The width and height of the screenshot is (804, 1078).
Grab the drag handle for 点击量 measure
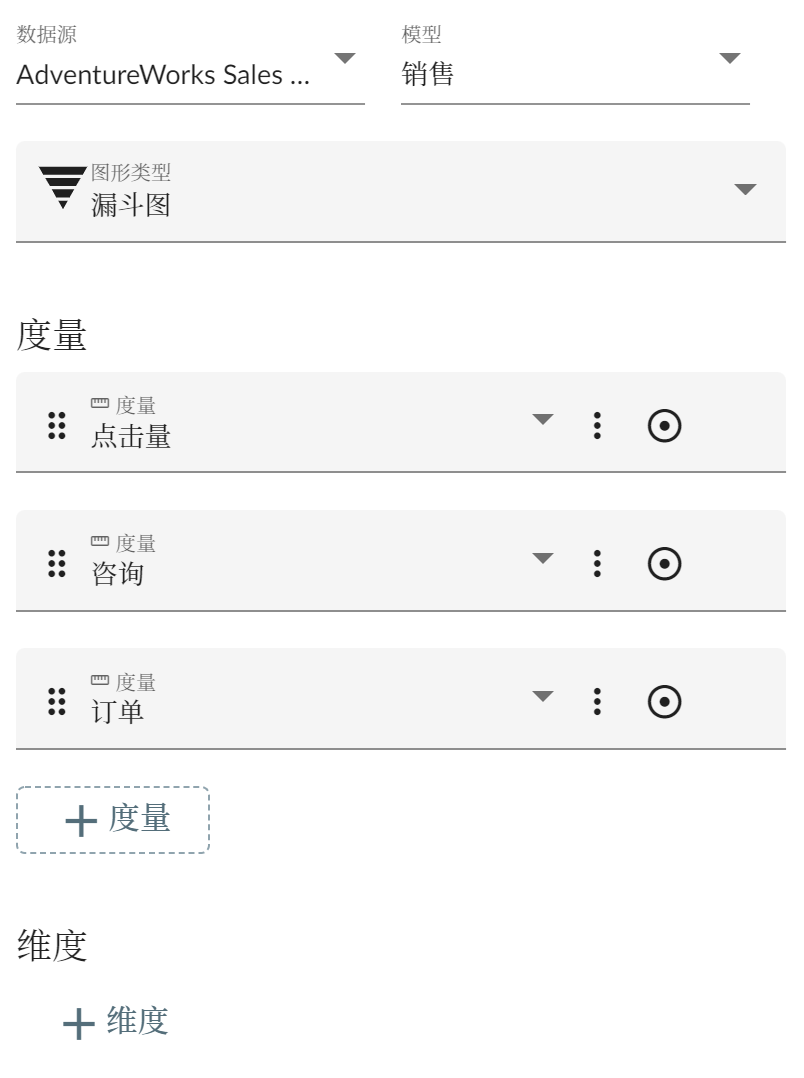point(57,426)
